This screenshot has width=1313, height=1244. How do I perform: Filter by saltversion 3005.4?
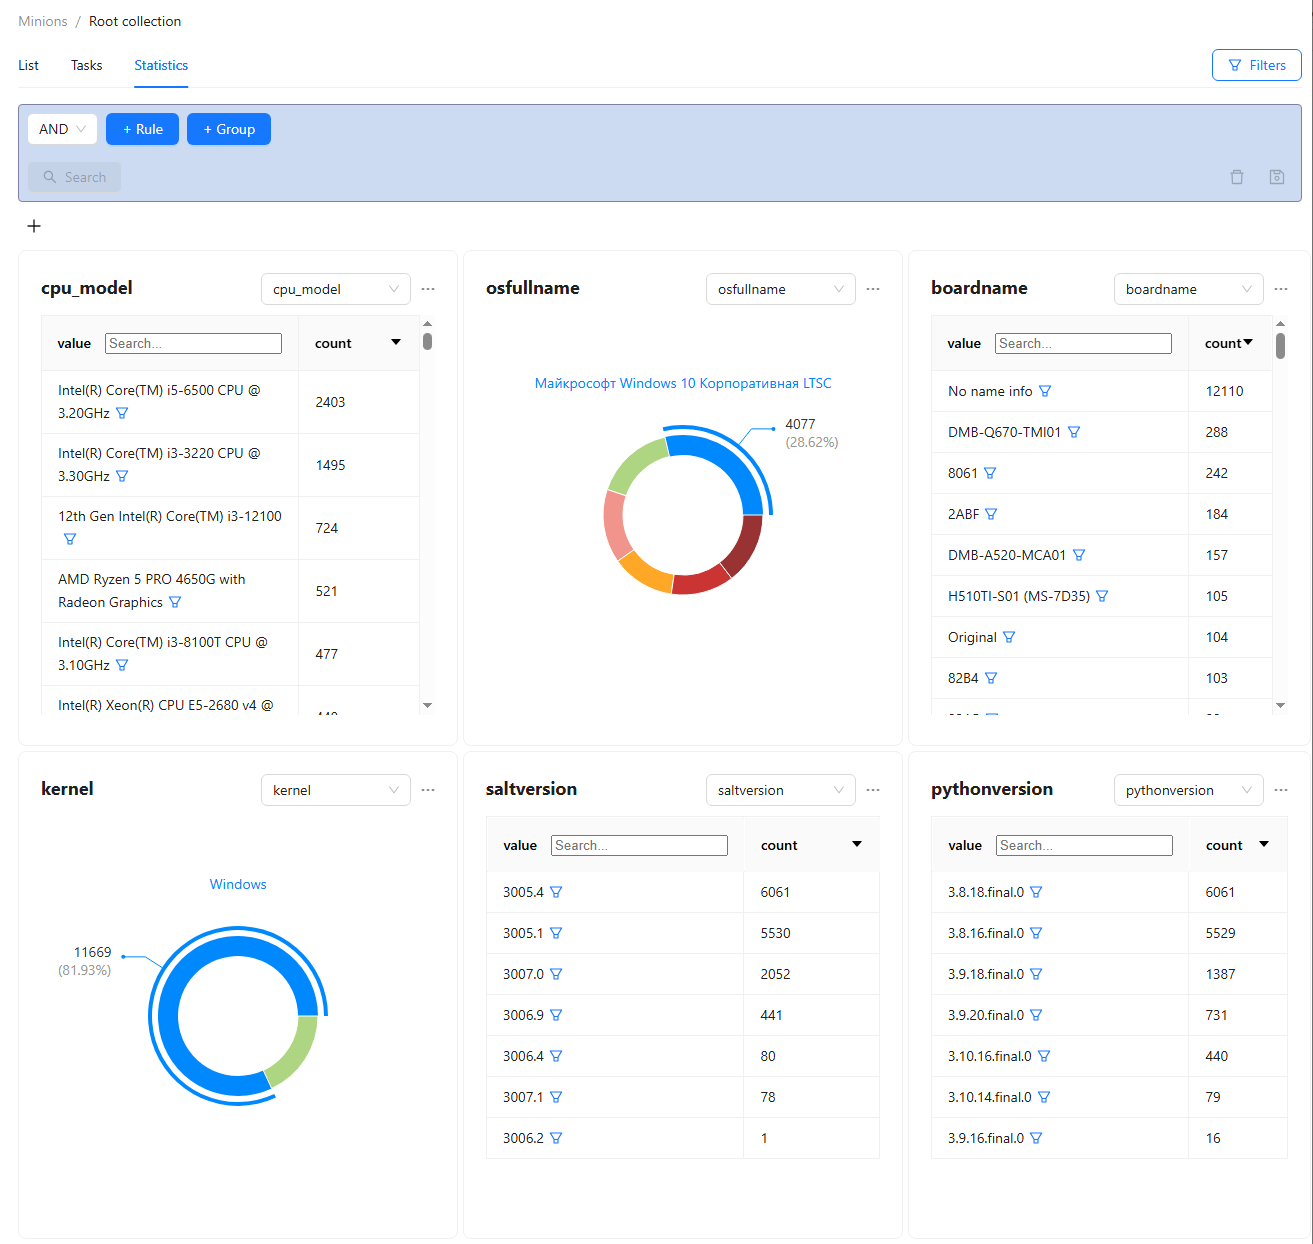[x=556, y=892]
